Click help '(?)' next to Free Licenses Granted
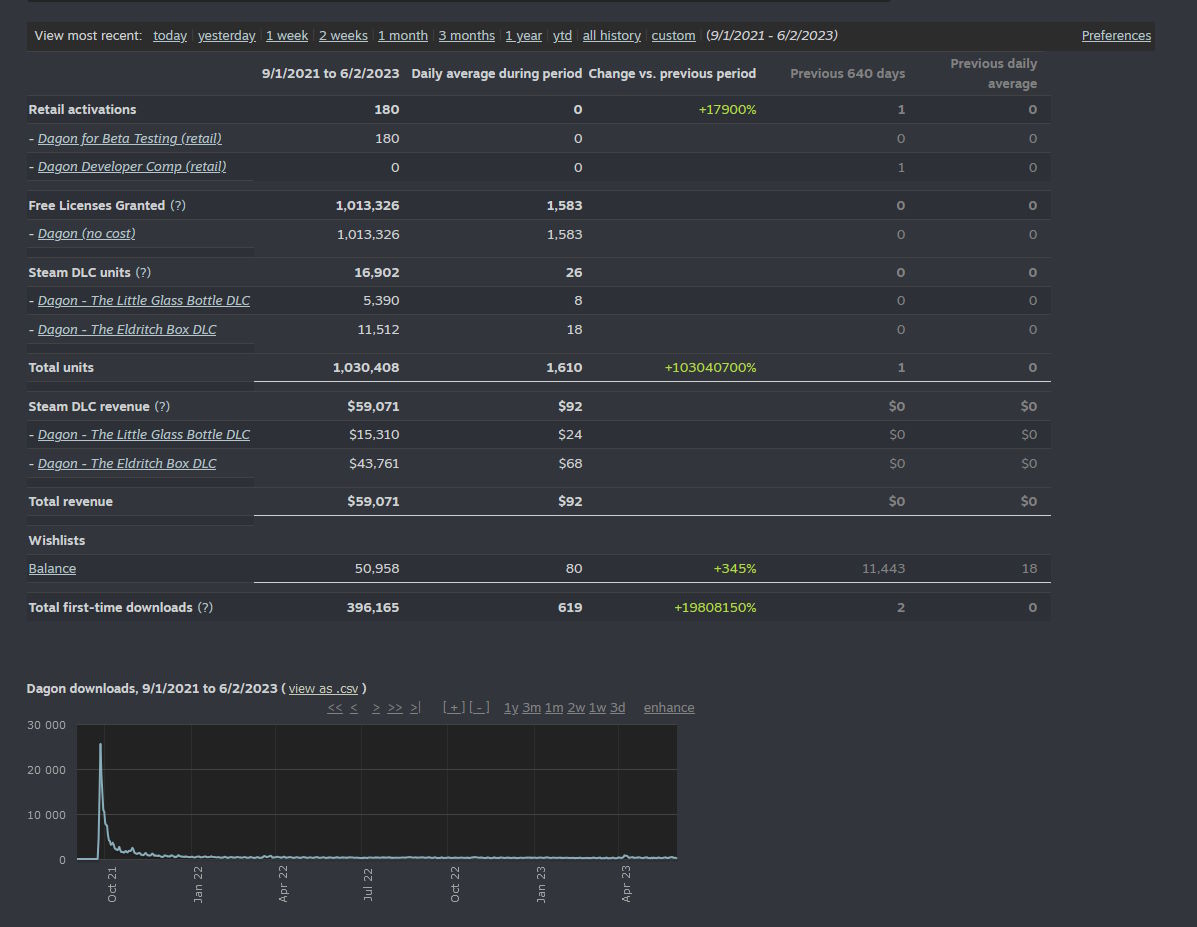 point(178,205)
